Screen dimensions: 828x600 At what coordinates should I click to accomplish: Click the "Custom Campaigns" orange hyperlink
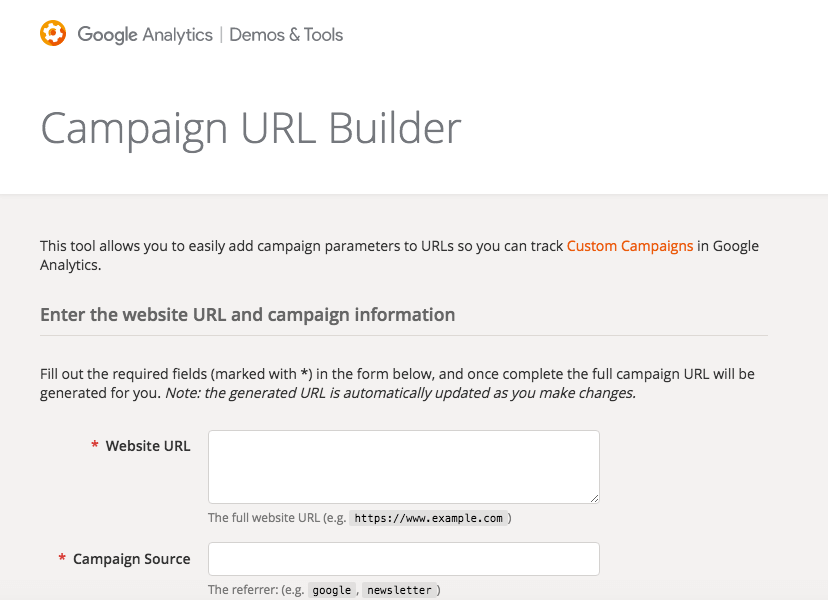[629, 245]
